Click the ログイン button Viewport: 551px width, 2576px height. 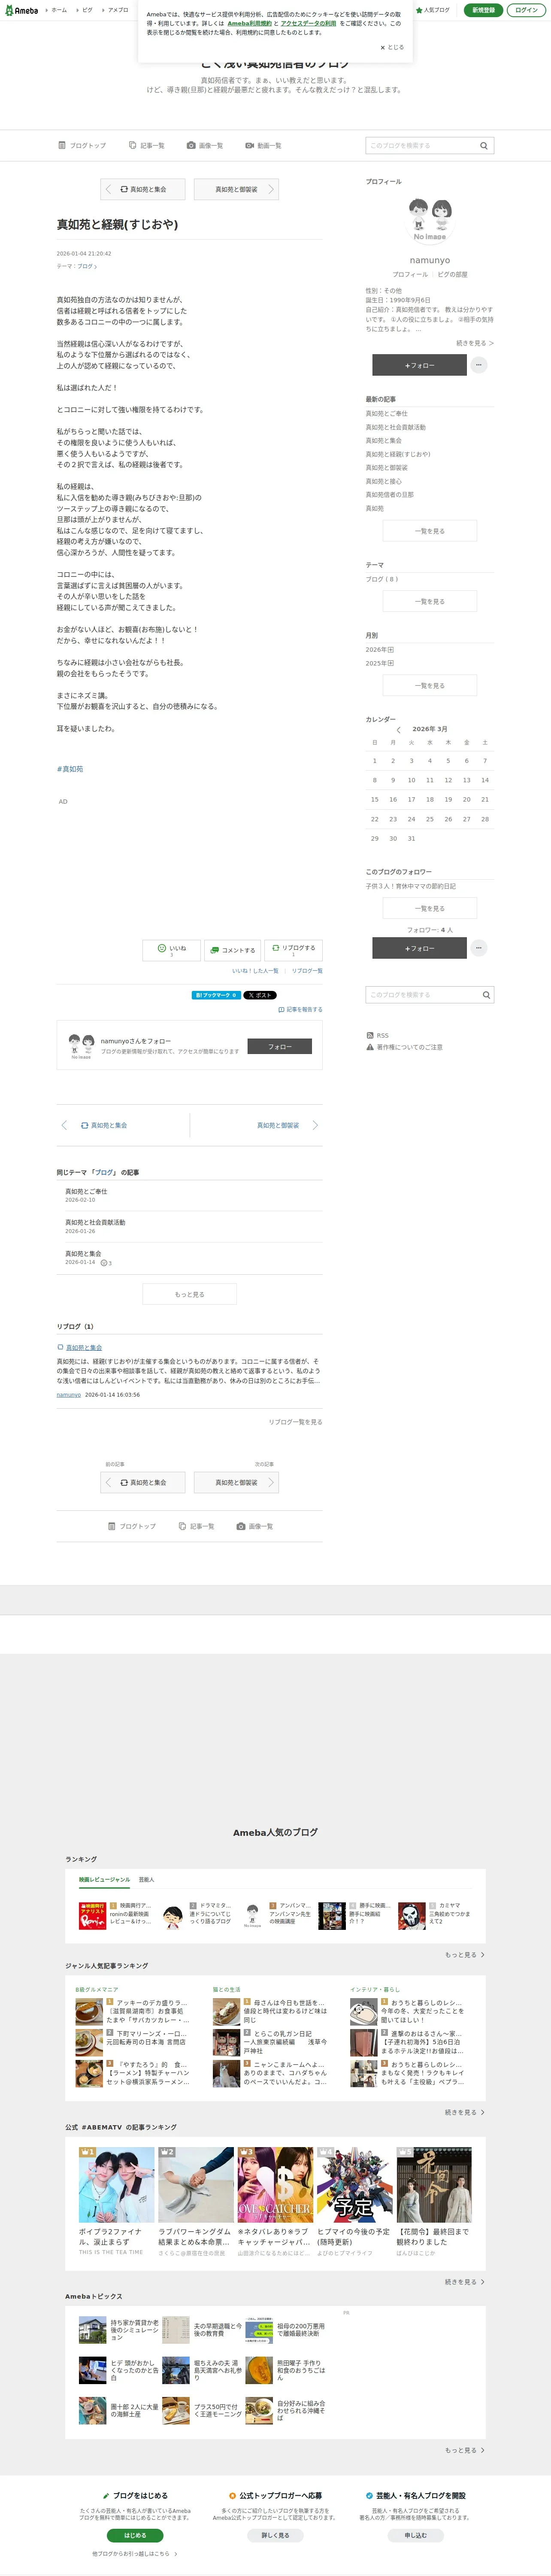(526, 10)
